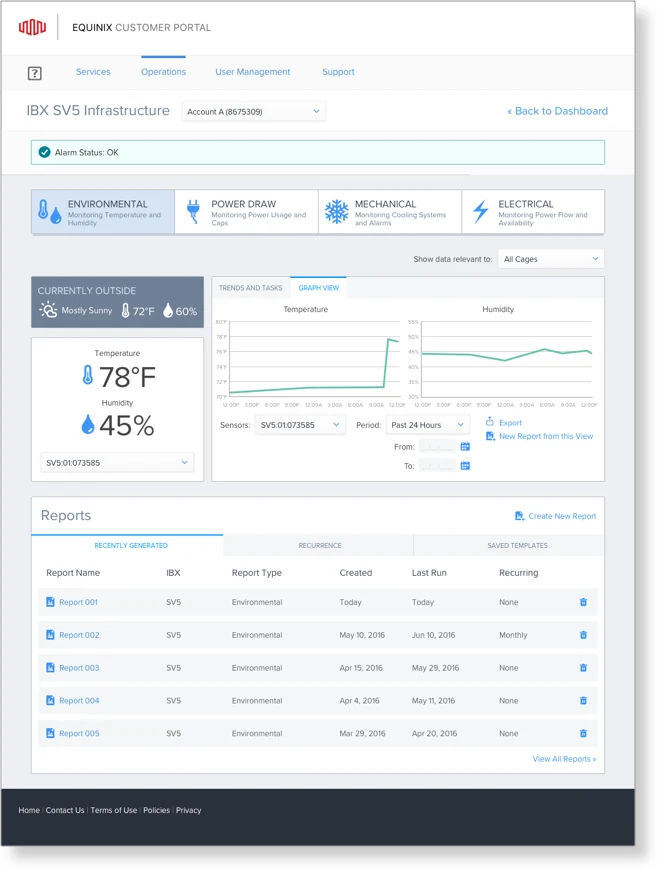Expand the sensor dropdown under 45% humidity
The image size is (659, 870).
(x=117, y=463)
